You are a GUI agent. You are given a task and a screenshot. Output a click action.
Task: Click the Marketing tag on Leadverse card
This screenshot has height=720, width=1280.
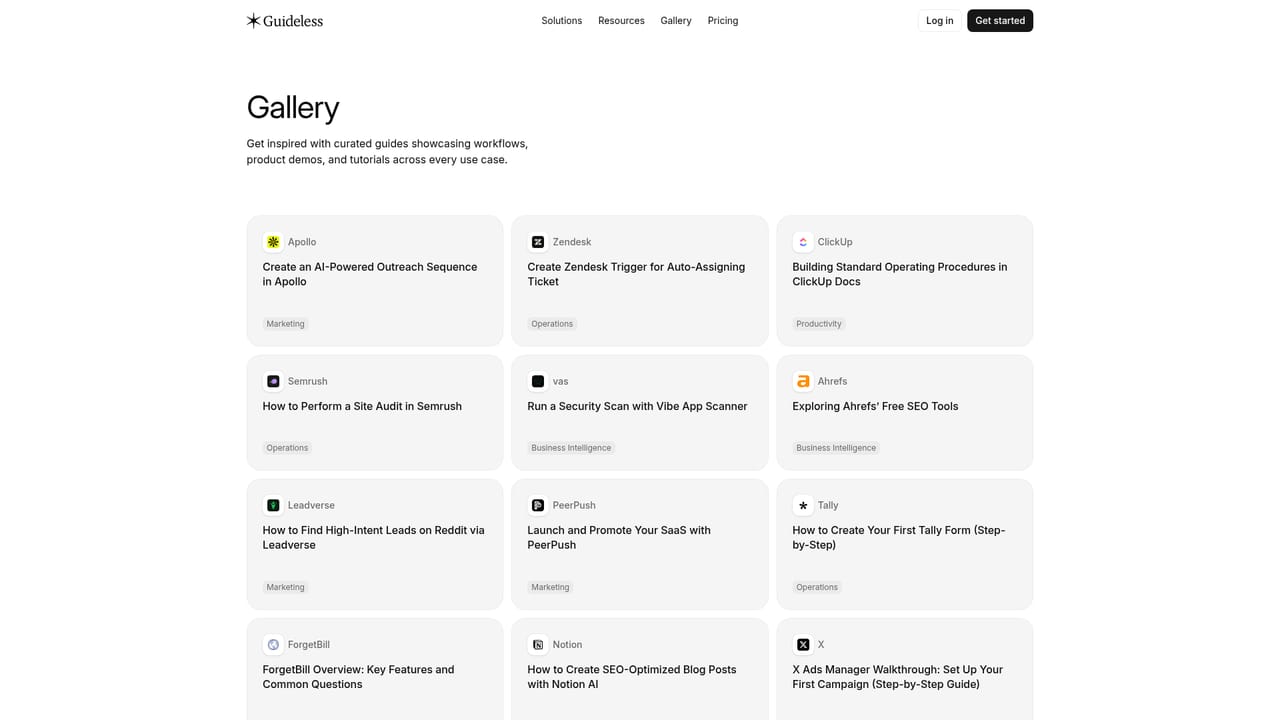(285, 587)
